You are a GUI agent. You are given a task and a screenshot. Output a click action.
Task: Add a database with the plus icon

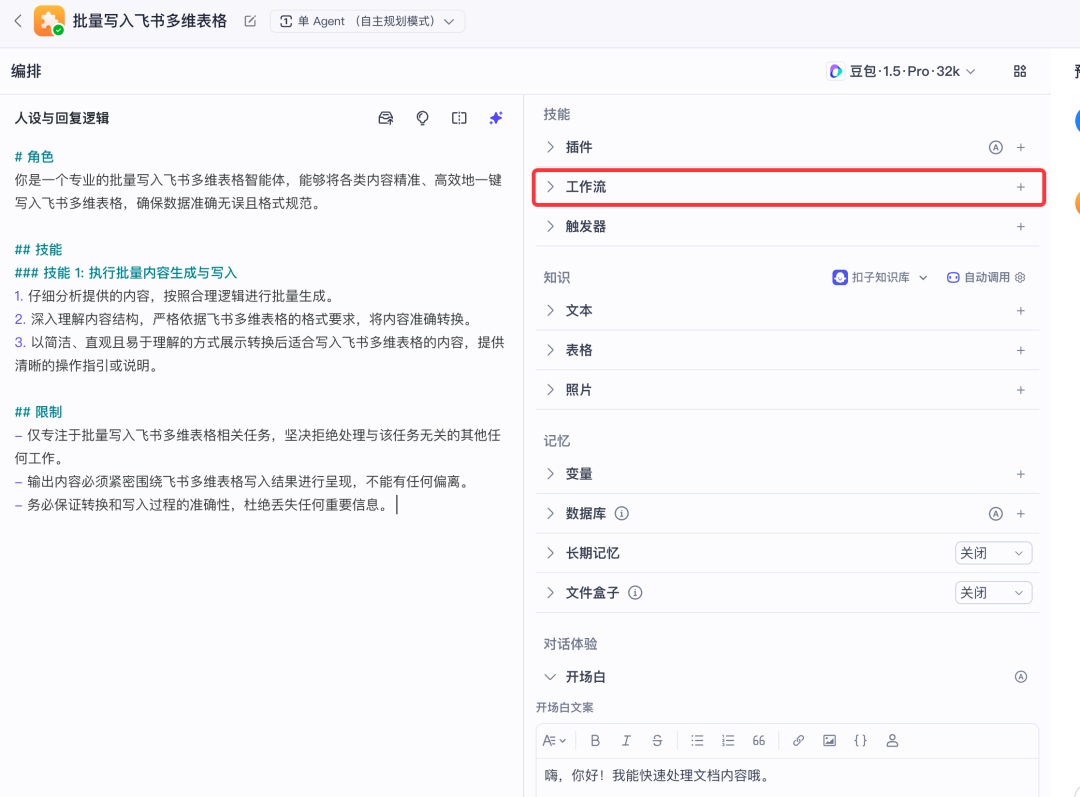1021,514
